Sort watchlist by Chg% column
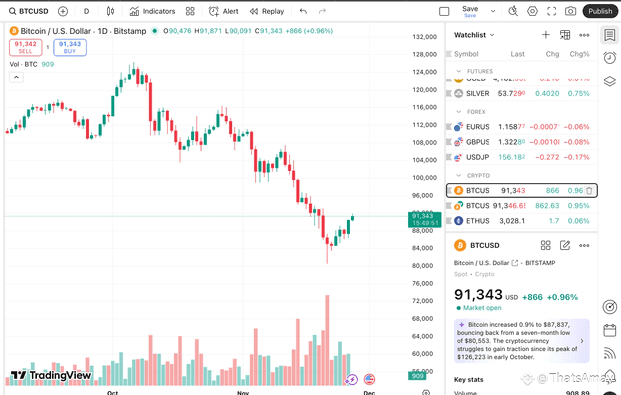This screenshot has height=395, width=621. [579, 54]
